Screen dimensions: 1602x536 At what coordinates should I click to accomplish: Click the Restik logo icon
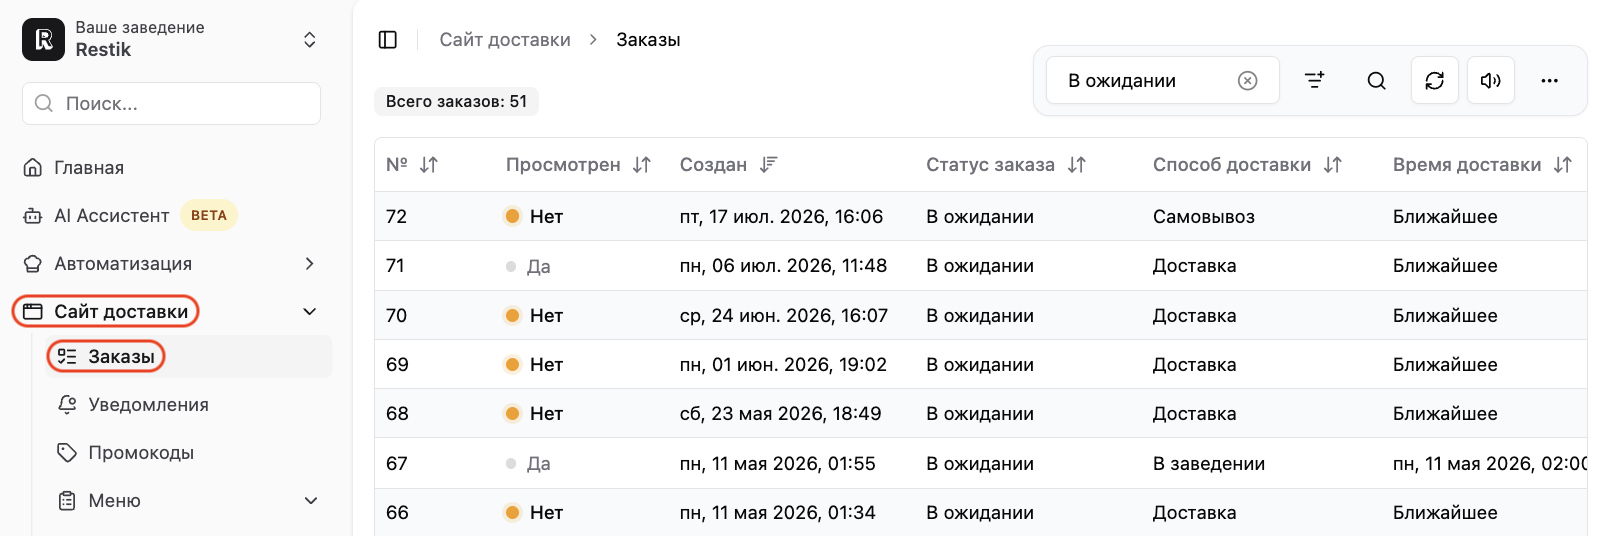coord(43,39)
